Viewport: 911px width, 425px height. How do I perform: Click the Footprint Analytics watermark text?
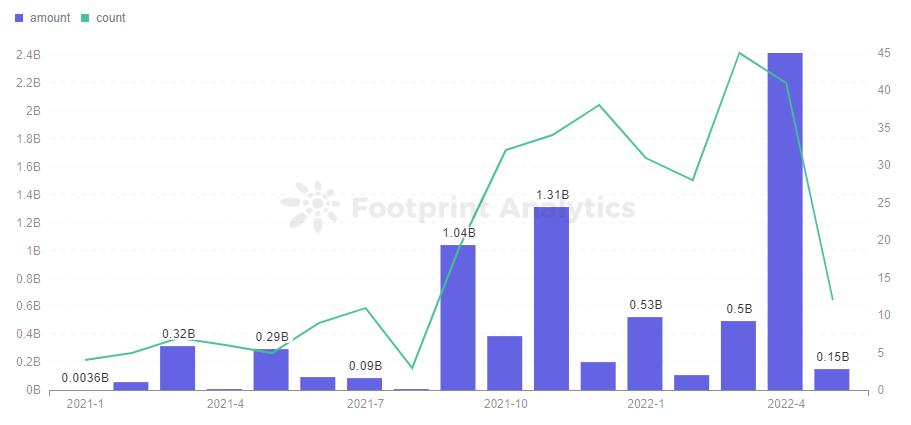coord(493,208)
